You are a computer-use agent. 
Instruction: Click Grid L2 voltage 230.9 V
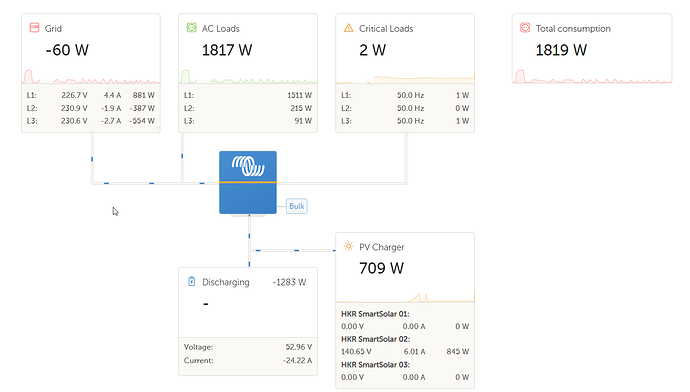tap(74, 108)
